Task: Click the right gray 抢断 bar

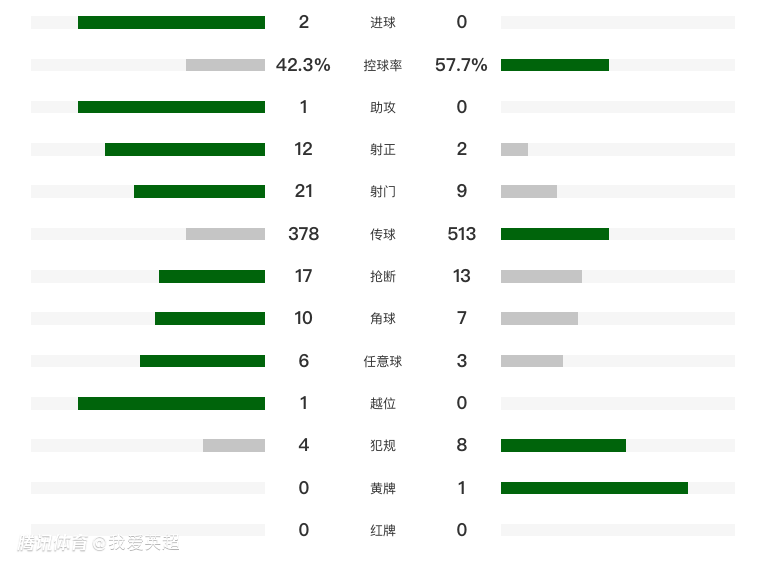Action: [x=541, y=276]
